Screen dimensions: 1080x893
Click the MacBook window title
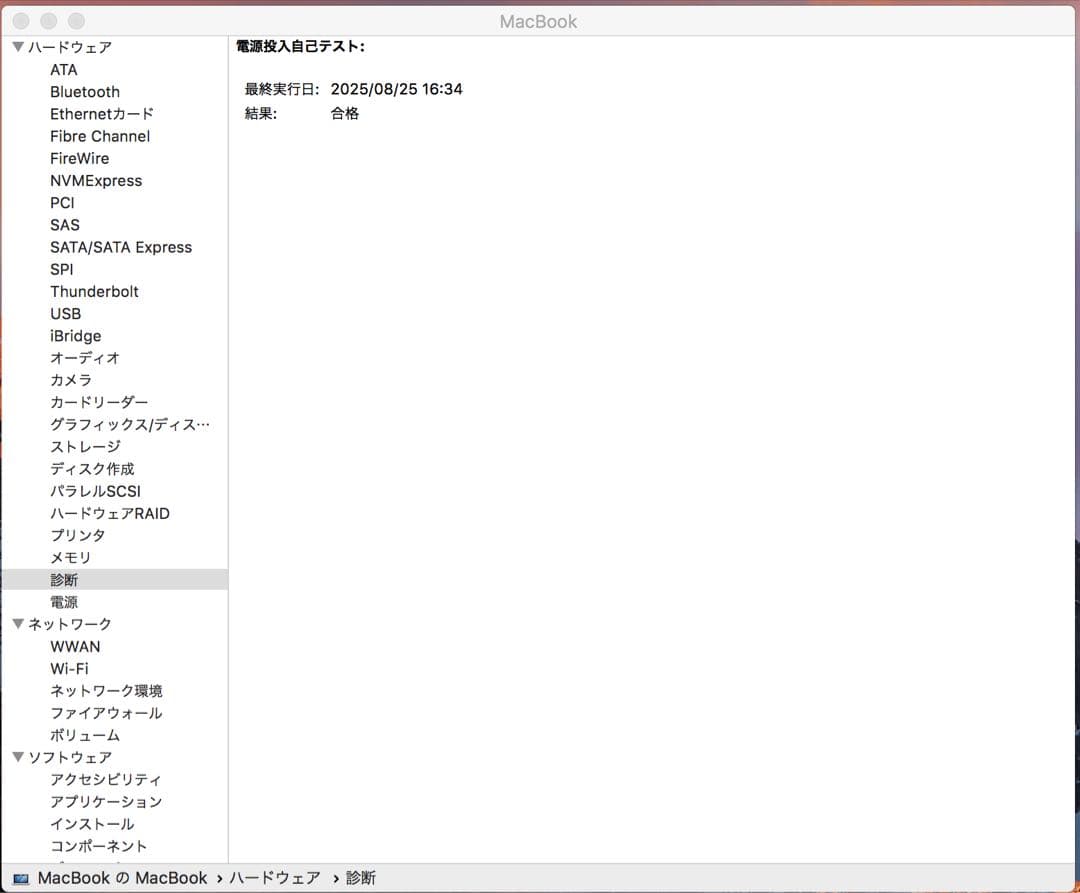(x=539, y=21)
